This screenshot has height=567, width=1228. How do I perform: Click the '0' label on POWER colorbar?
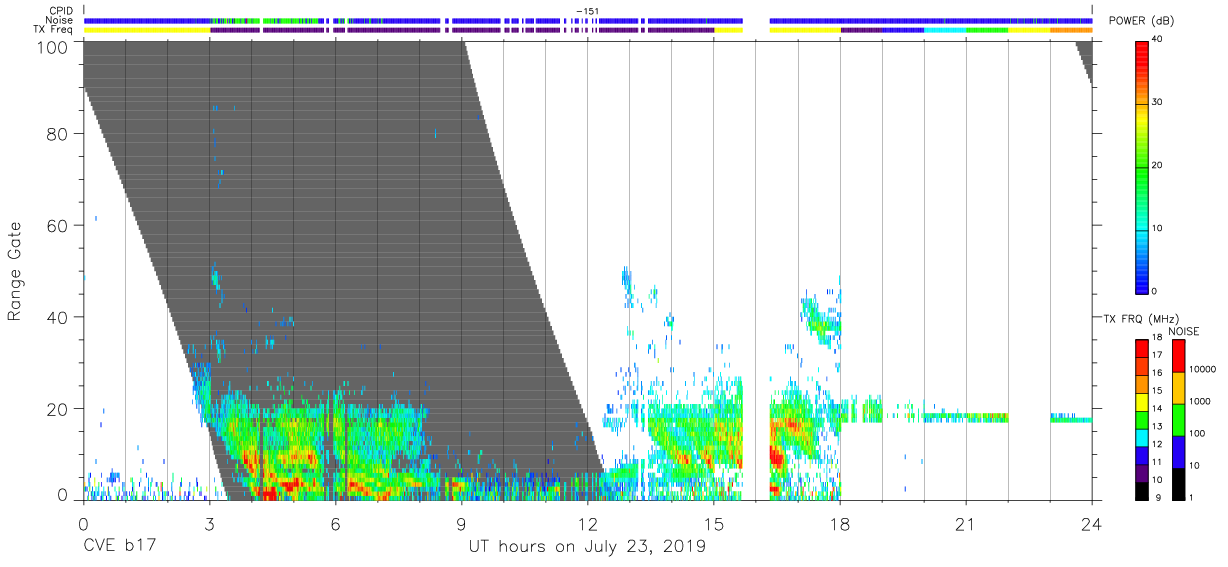point(1155,291)
